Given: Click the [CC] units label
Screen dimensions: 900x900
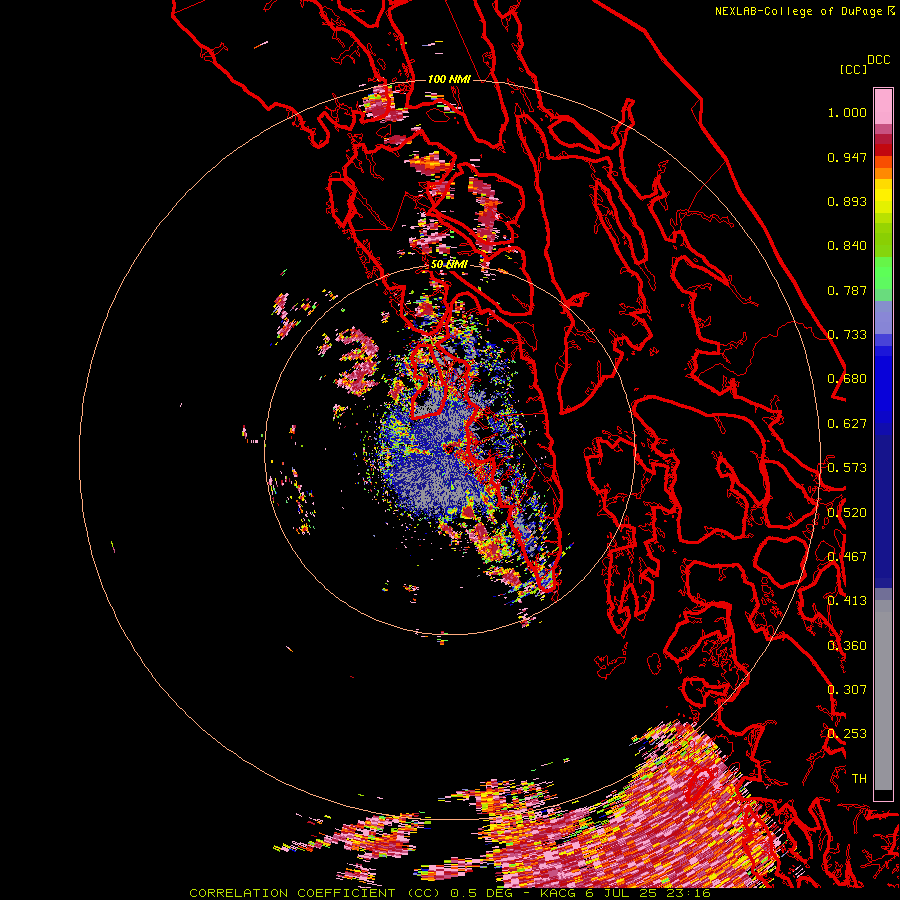Looking at the screenshot, I should pyautogui.click(x=853, y=69).
